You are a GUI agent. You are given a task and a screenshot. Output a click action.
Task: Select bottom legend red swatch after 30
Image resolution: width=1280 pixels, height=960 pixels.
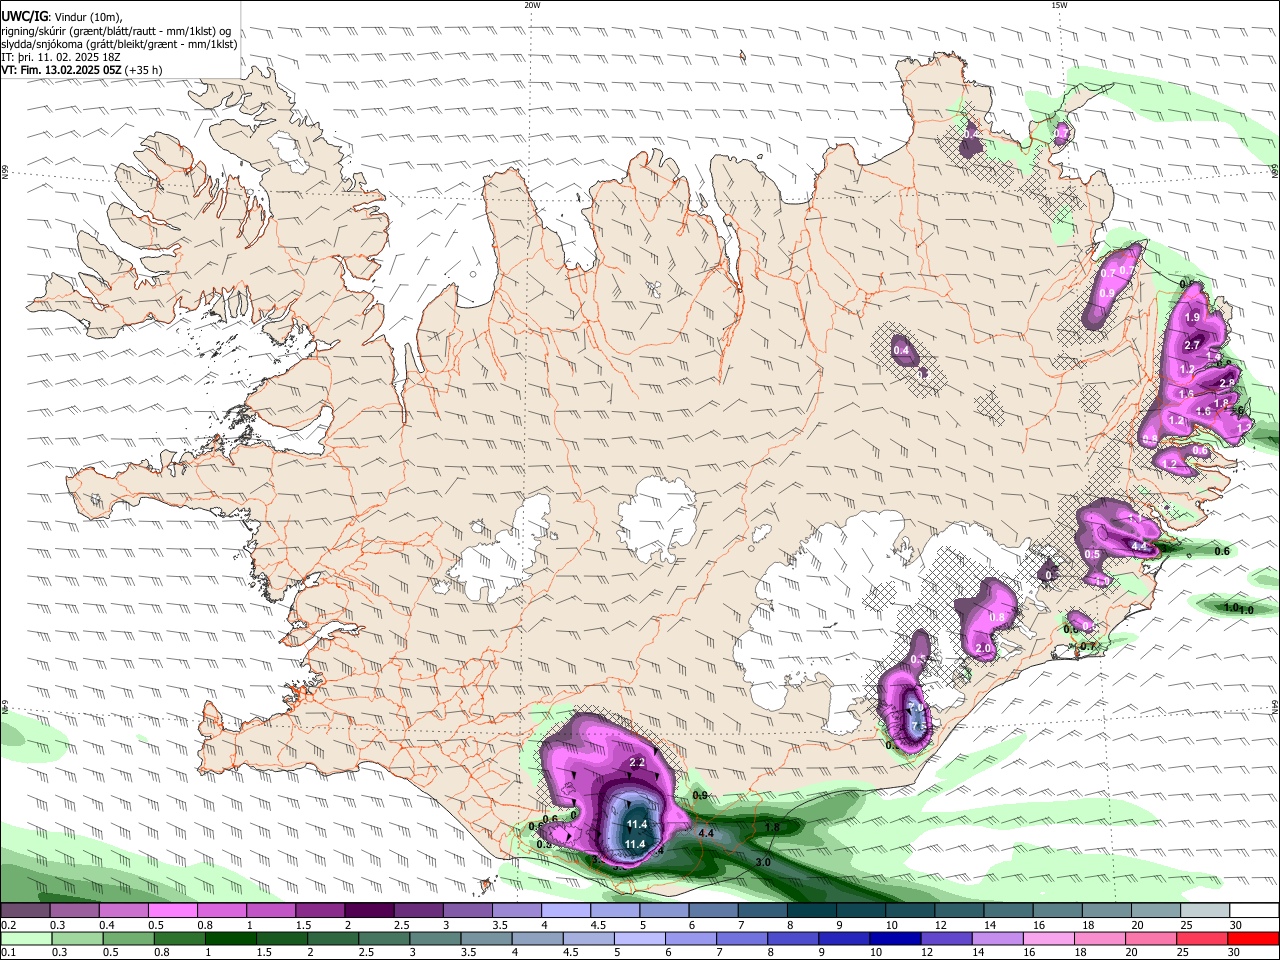tap(1253, 938)
